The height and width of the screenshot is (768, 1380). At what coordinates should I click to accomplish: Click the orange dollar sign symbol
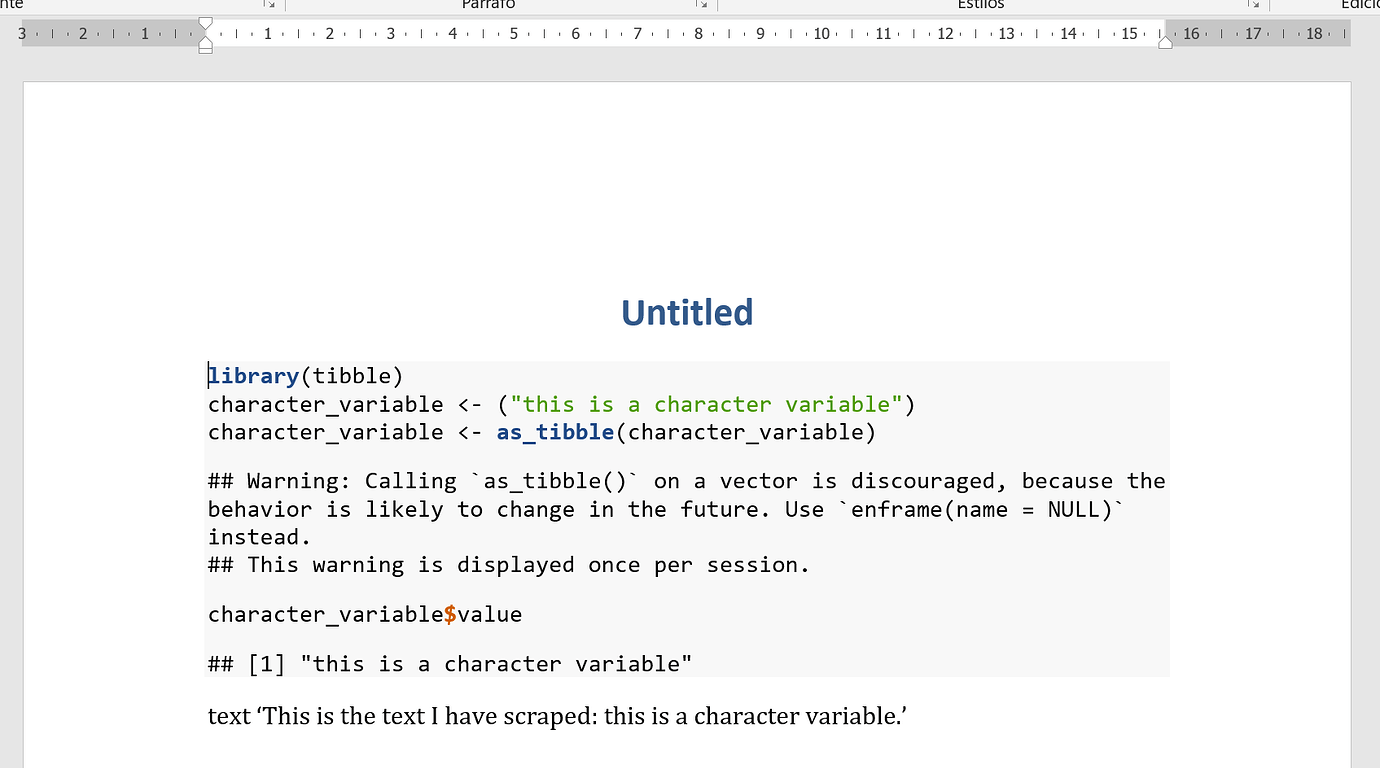(450, 614)
